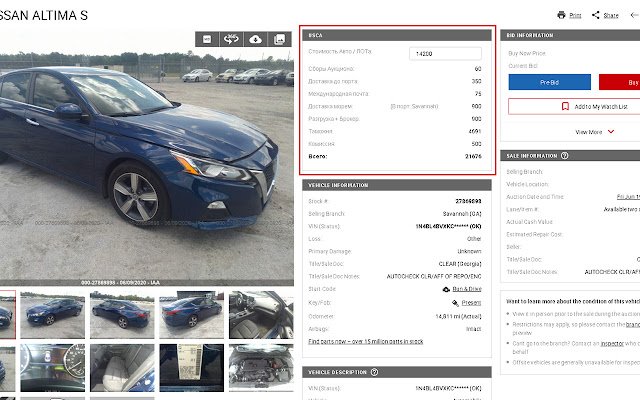The height and width of the screenshot is (400, 640).
Task: Click the VIN value 1N4BL4BVXKC****** (OK) in Vehicle Information
Action: [448, 226]
